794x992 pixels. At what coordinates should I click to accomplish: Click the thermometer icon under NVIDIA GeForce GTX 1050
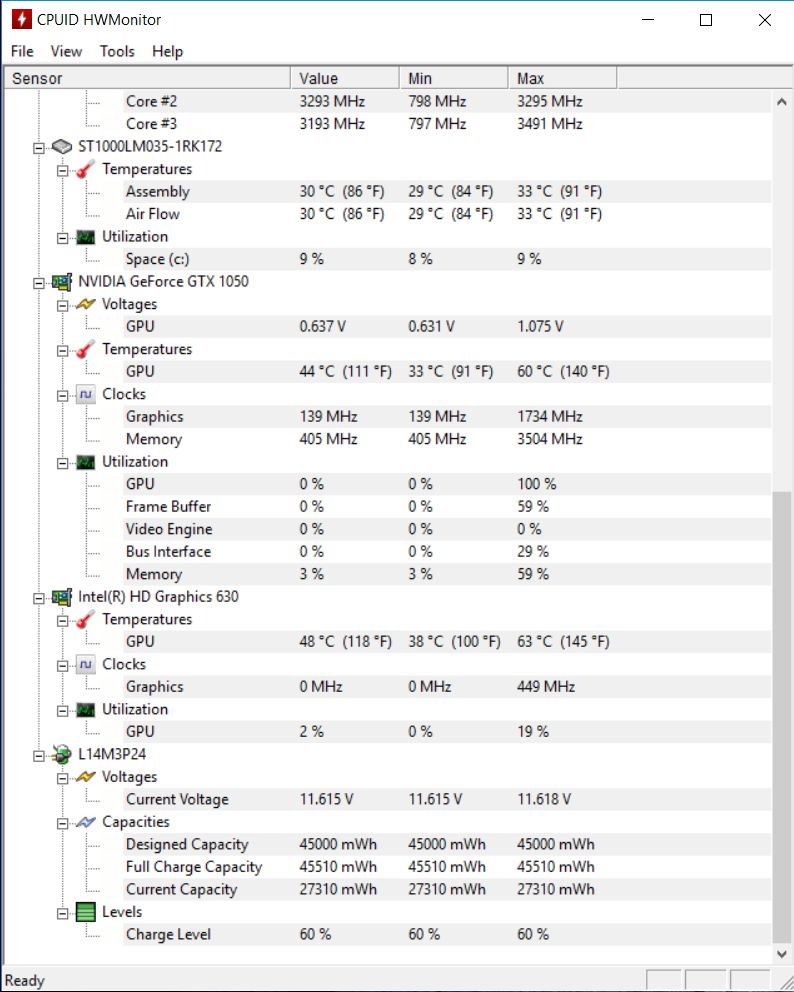(x=86, y=349)
